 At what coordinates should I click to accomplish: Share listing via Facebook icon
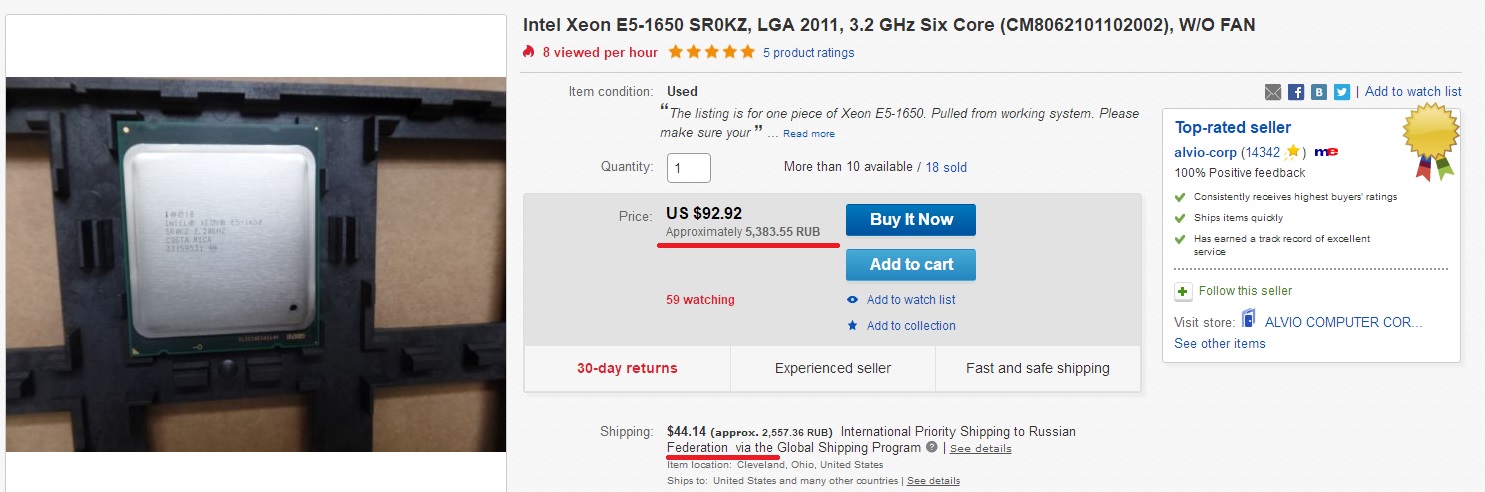[x=1296, y=92]
